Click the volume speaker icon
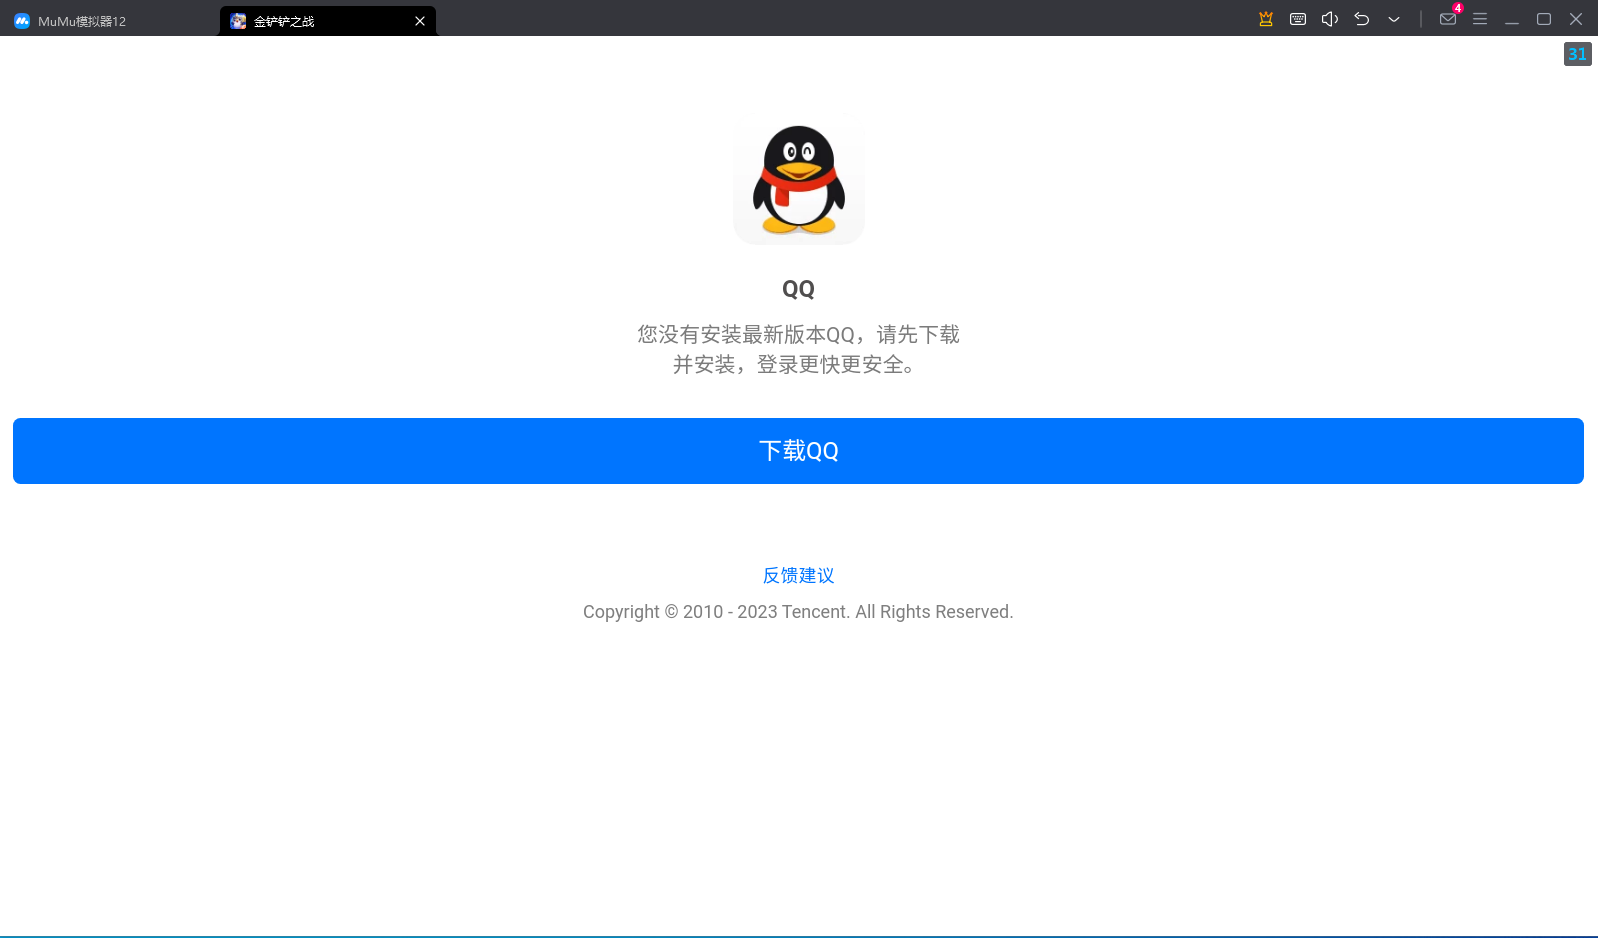Image resolution: width=1598 pixels, height=938 pixels. [x=1330, y=19]
